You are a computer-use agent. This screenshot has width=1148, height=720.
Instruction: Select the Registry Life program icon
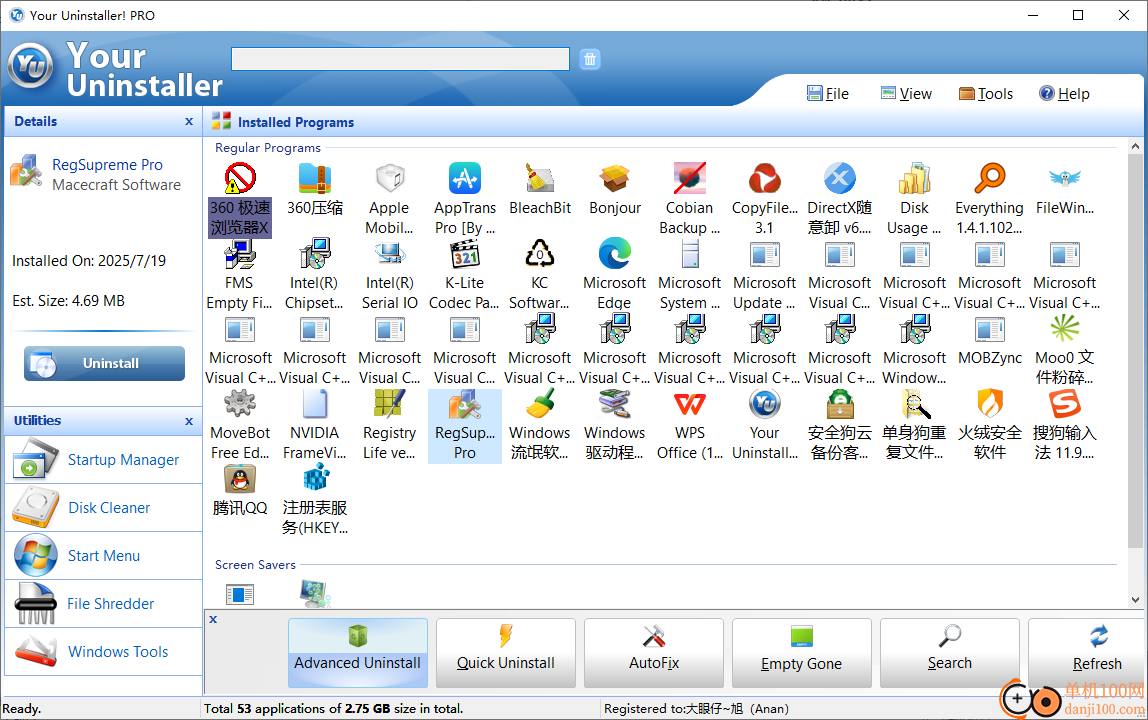390,404
